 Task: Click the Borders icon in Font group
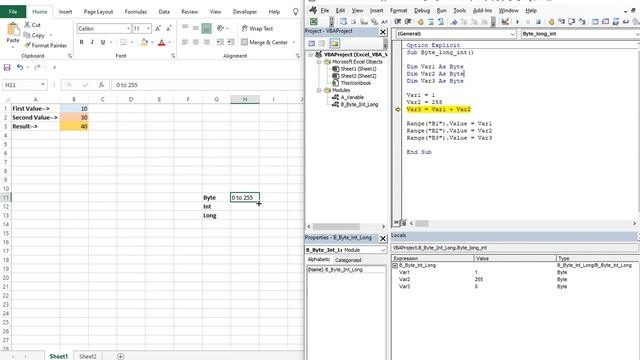coord(123,42)
